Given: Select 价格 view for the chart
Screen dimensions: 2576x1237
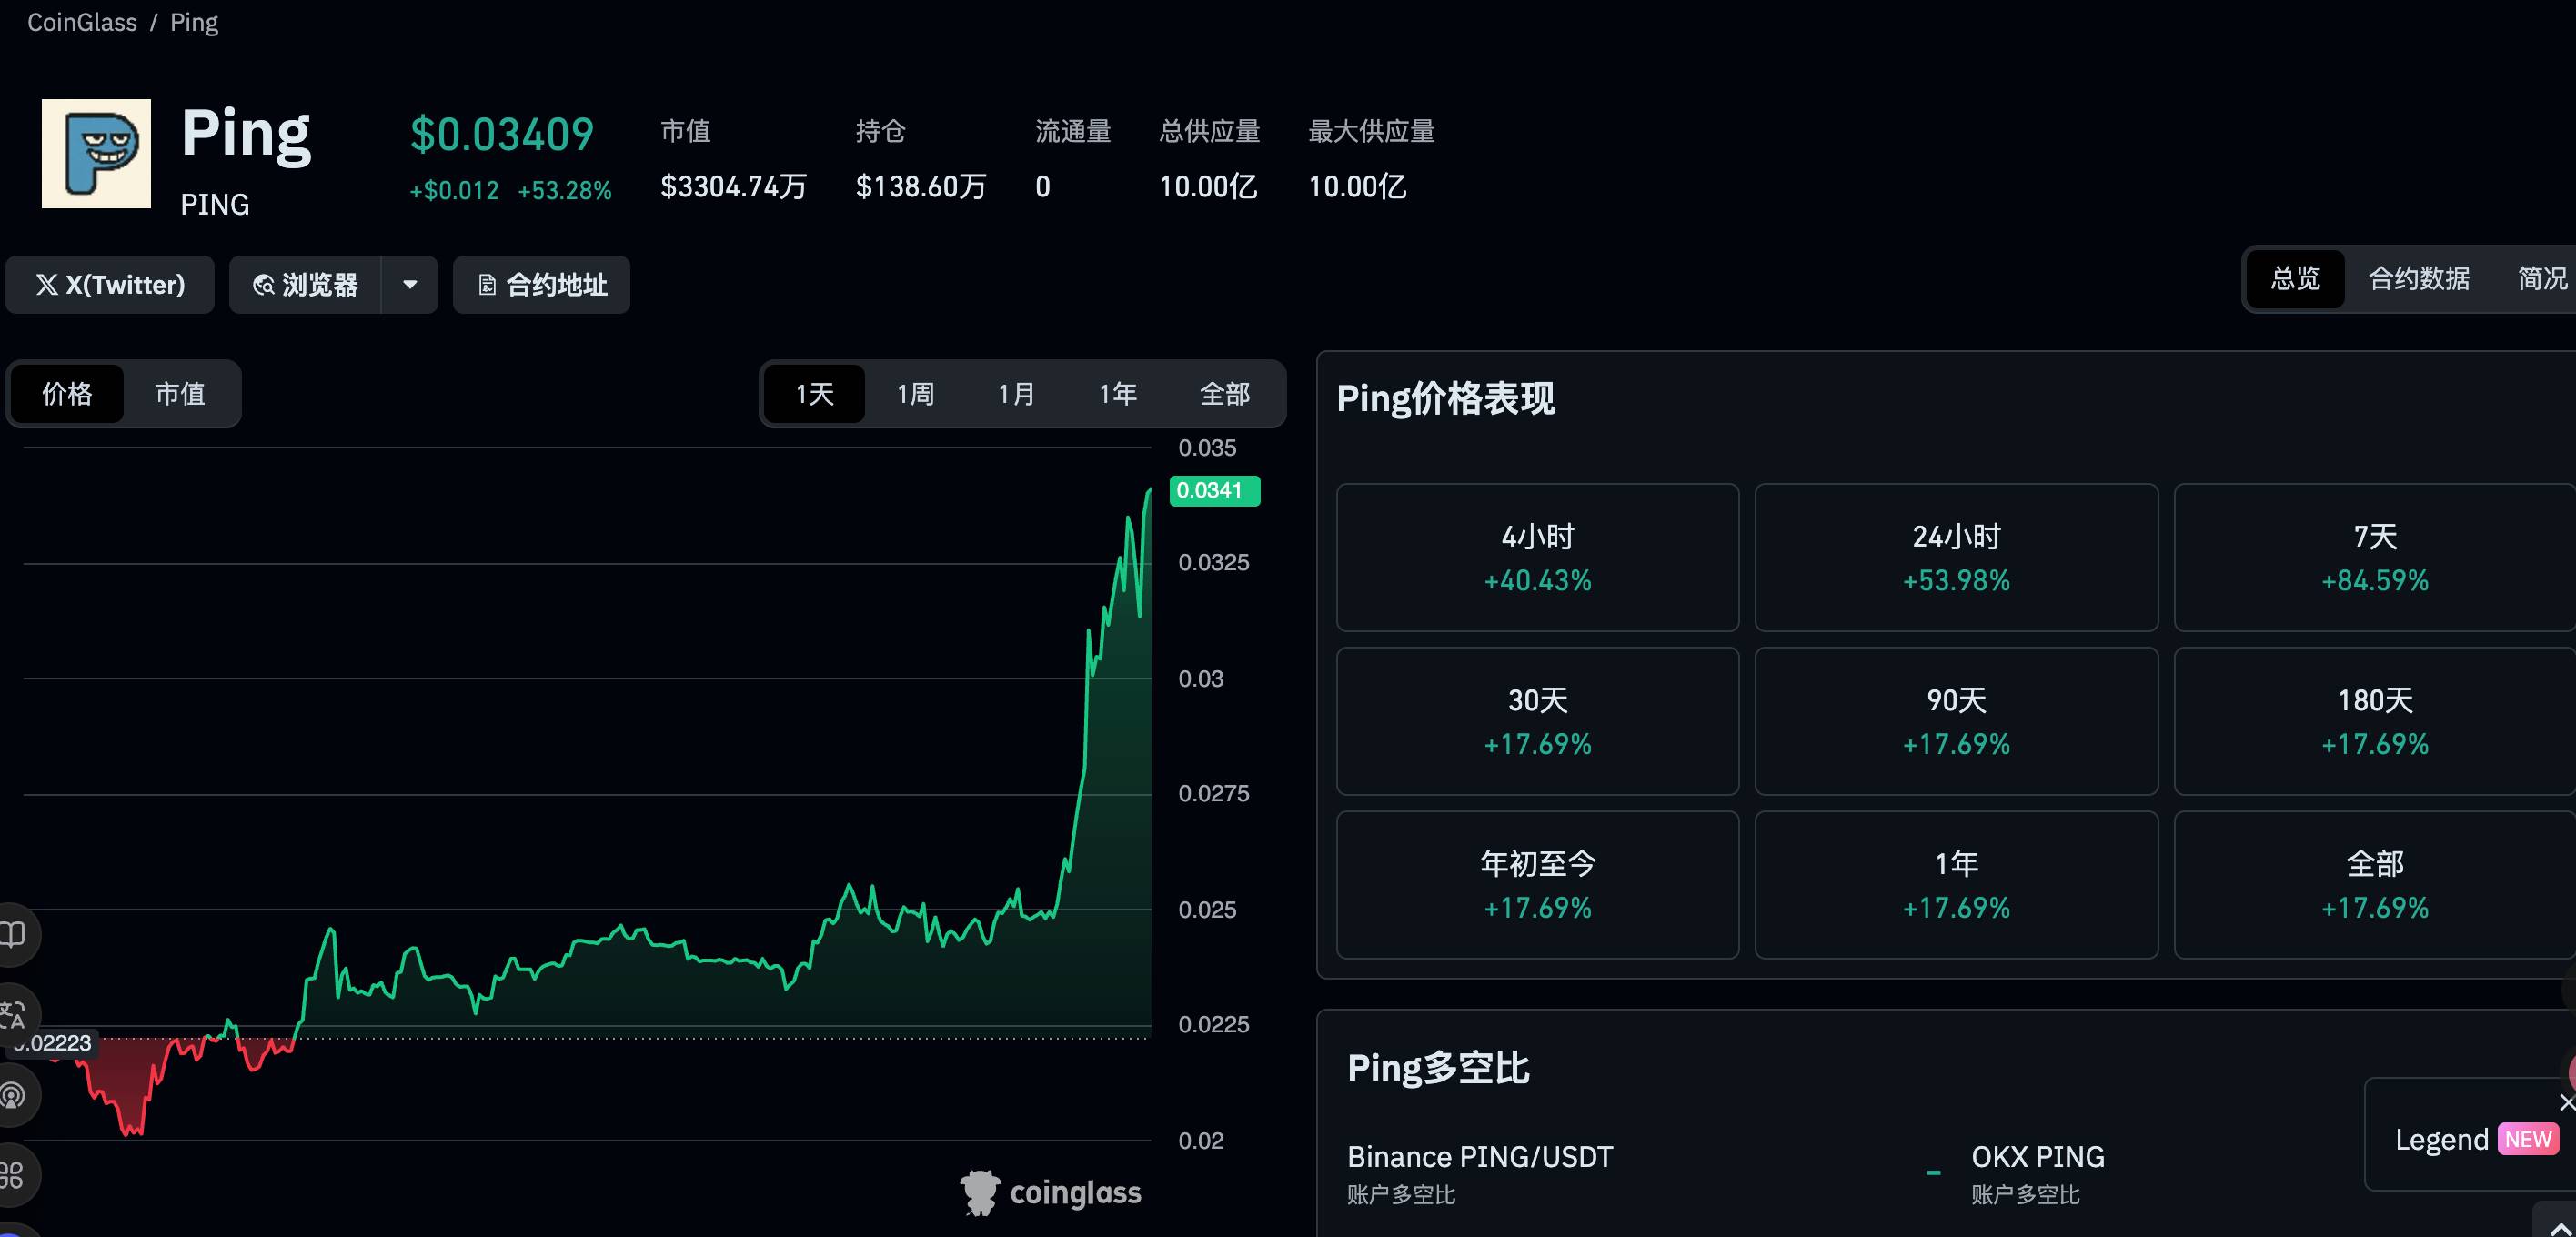Looking at the screenshot, I should [66, 393].
